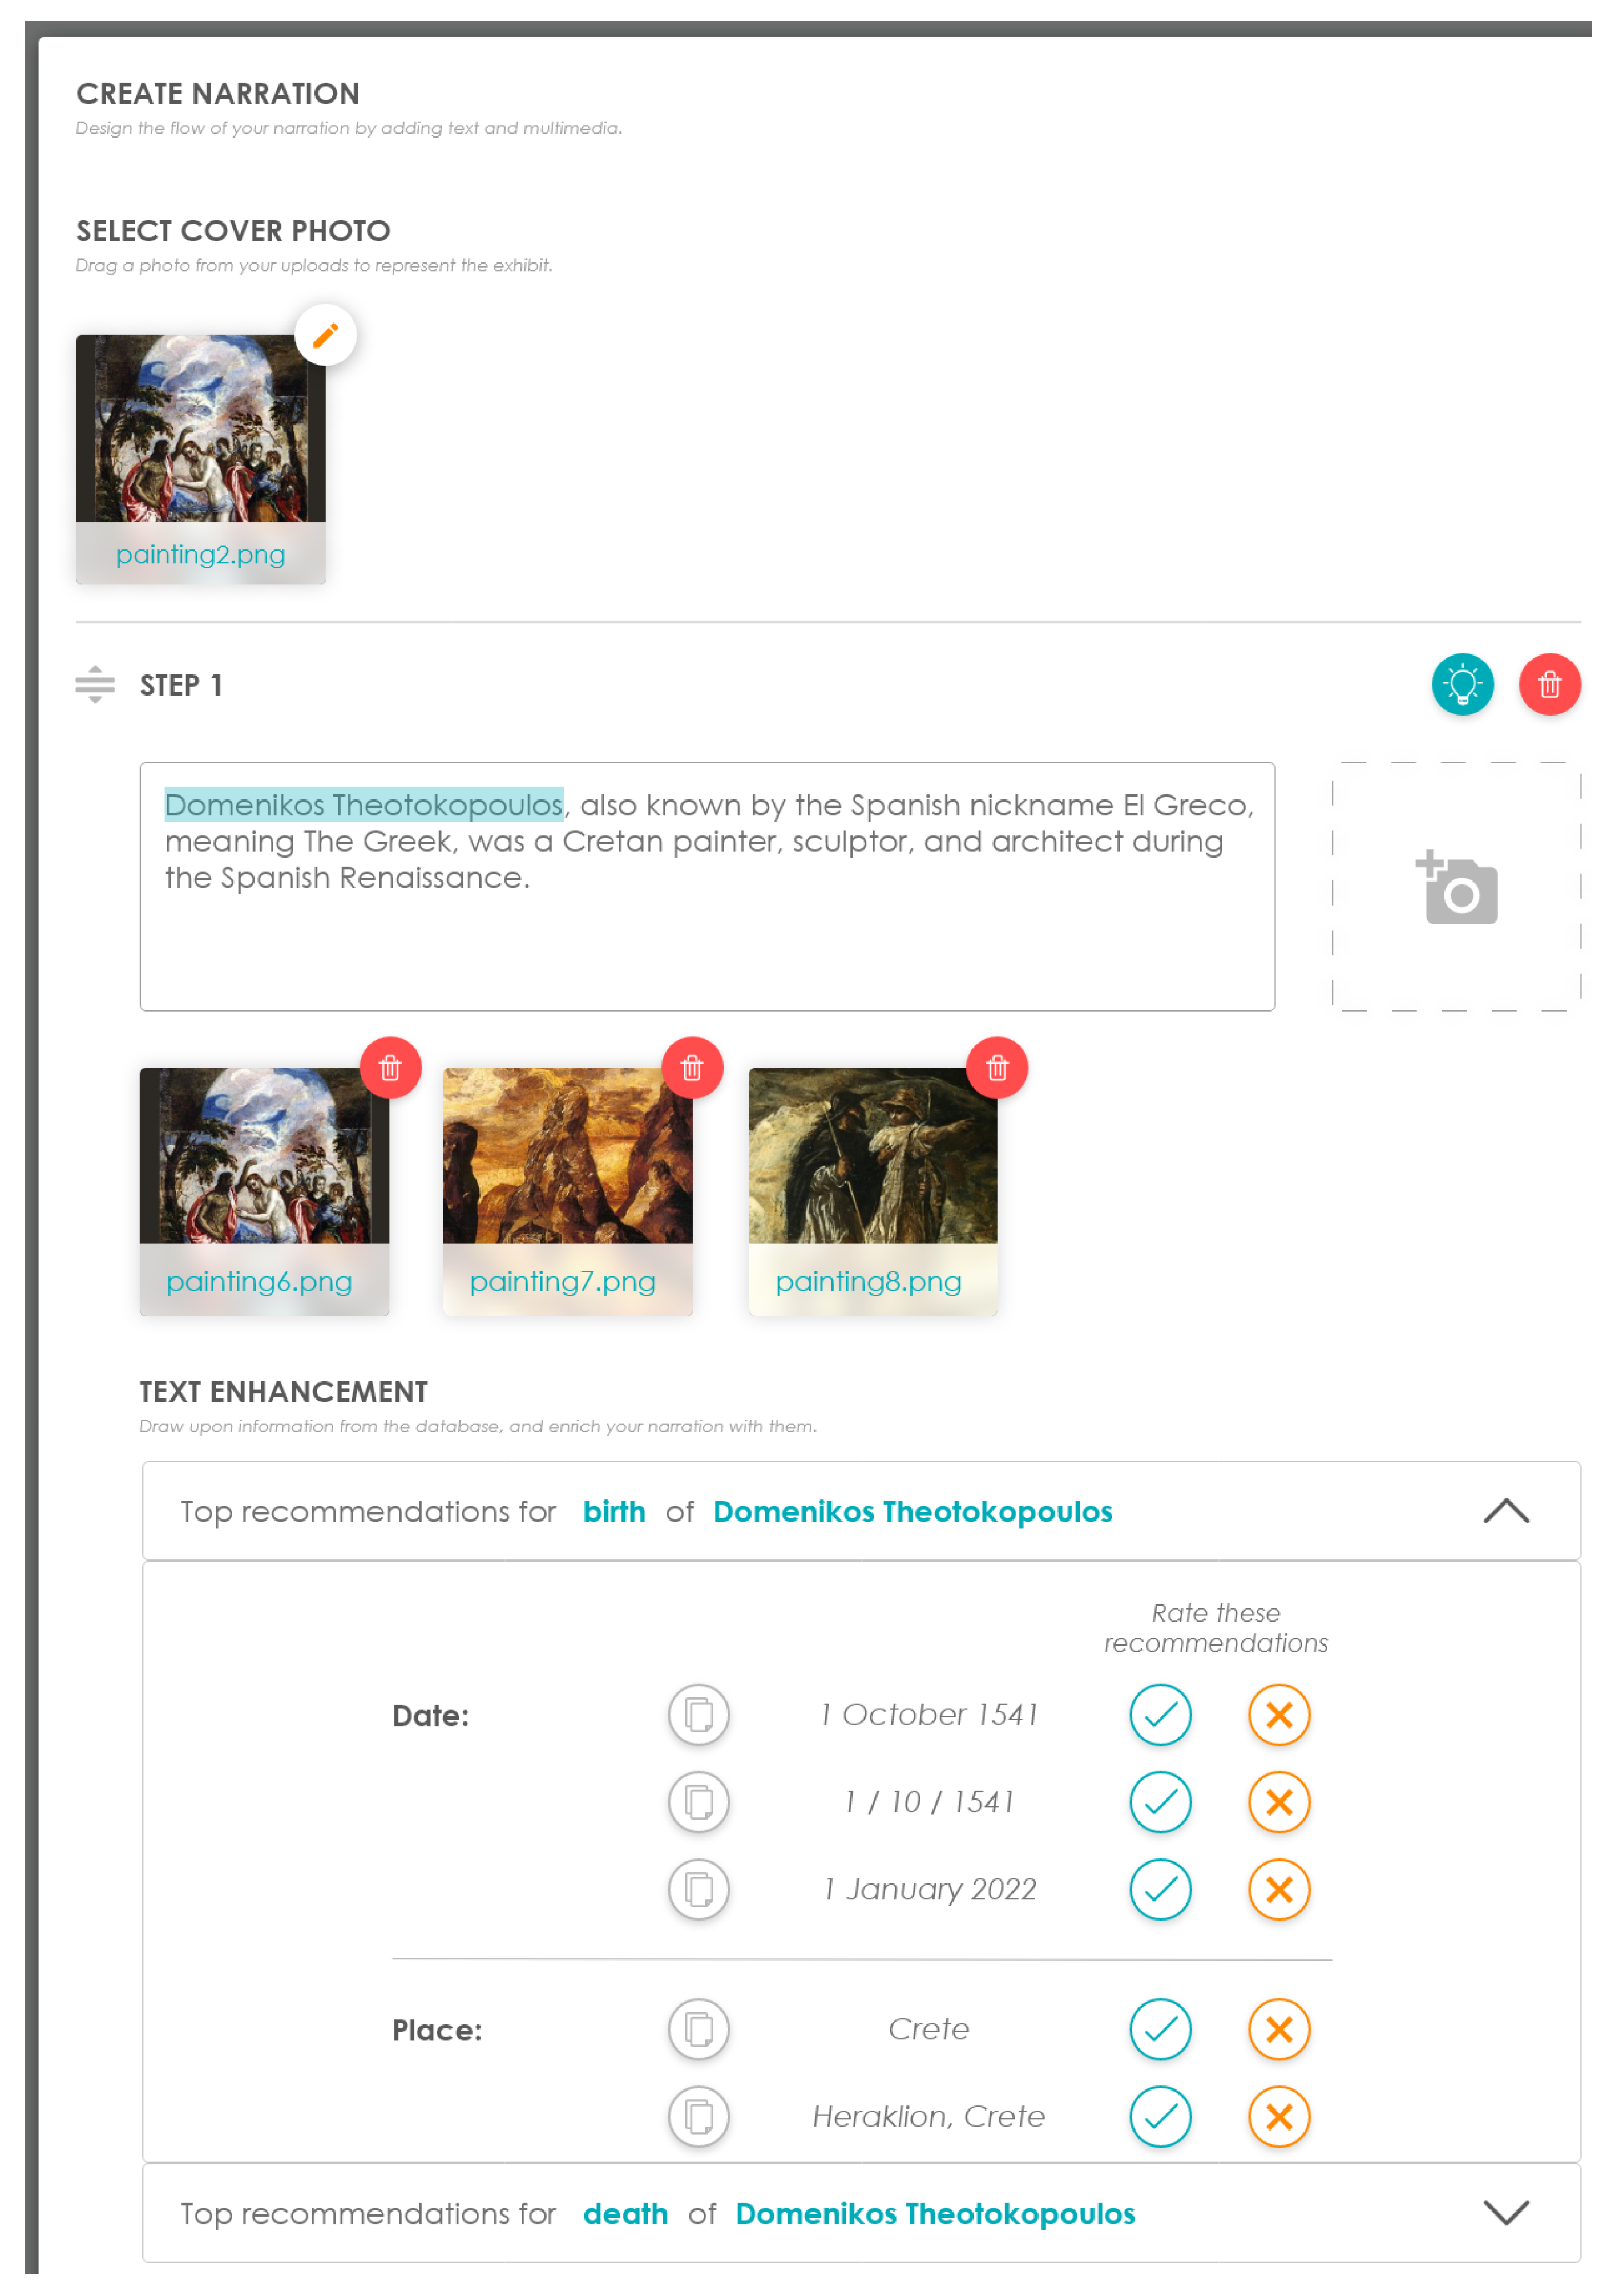Screen dimensions: 1623x2296
Task: Click the '1 January 2022' date value
Action: pyautogui.click(x=929, y=1889)
